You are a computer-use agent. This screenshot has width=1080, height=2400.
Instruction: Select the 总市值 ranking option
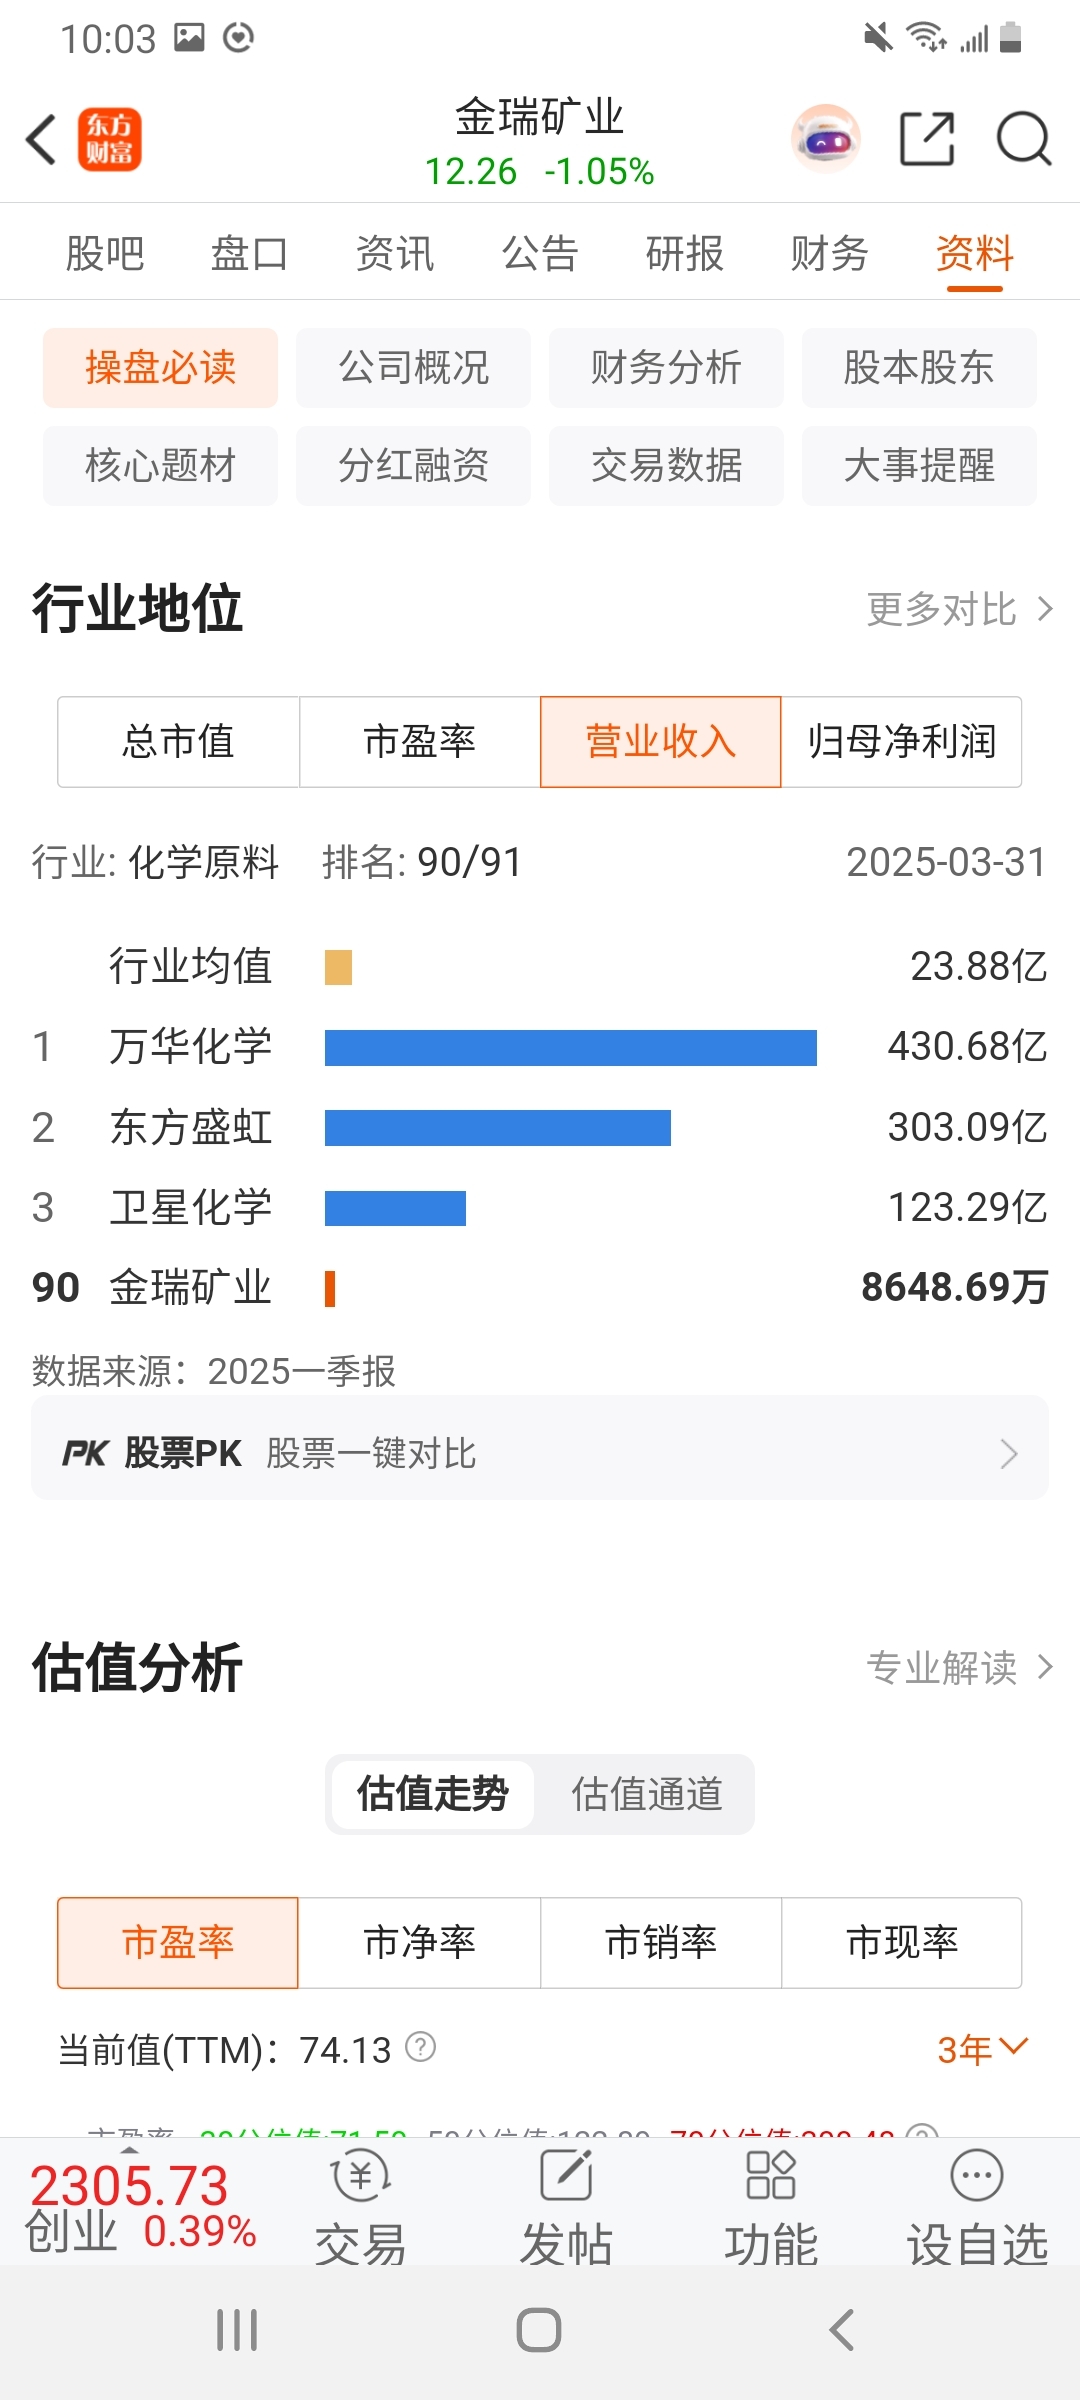click(x=178, y=742)
